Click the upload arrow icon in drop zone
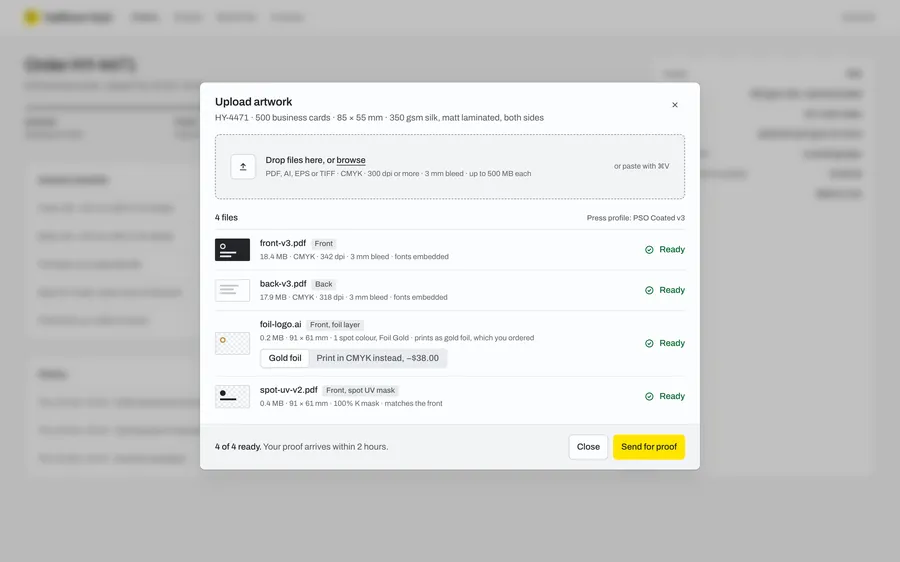 coord(243,166)
